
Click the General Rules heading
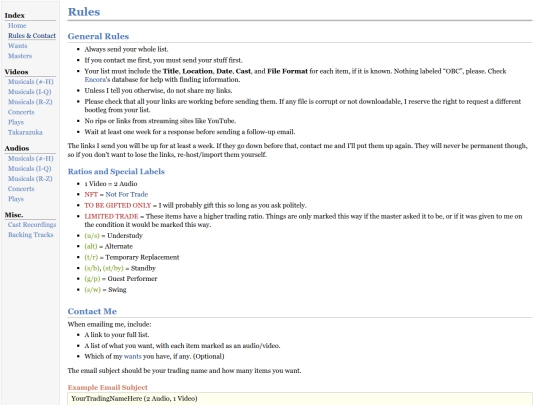click(x=98, y=36)
